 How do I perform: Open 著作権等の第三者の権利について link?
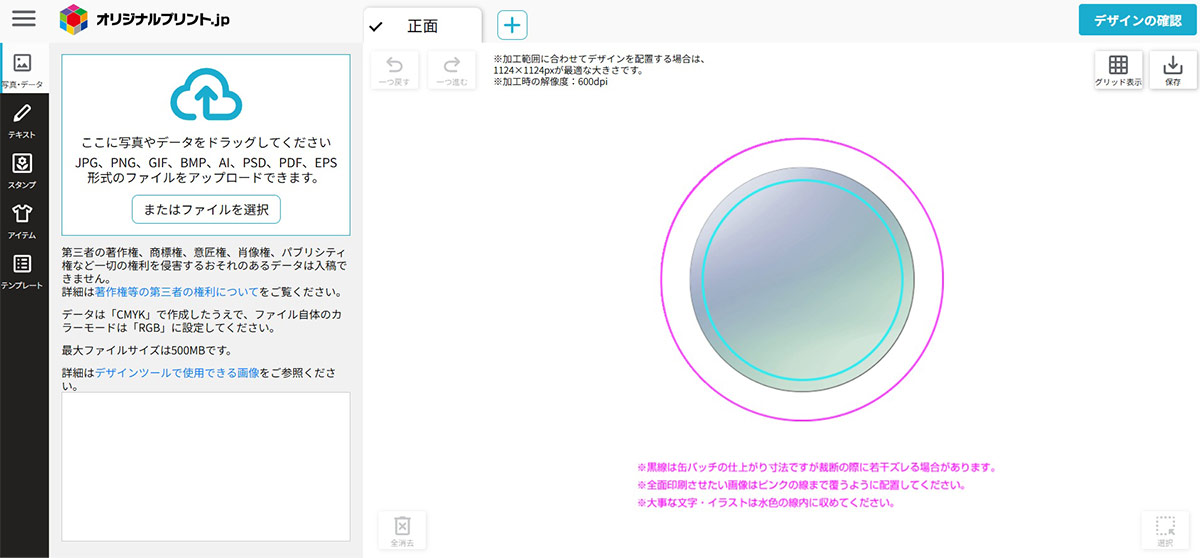pyautogui.click(x=177, y=293)
